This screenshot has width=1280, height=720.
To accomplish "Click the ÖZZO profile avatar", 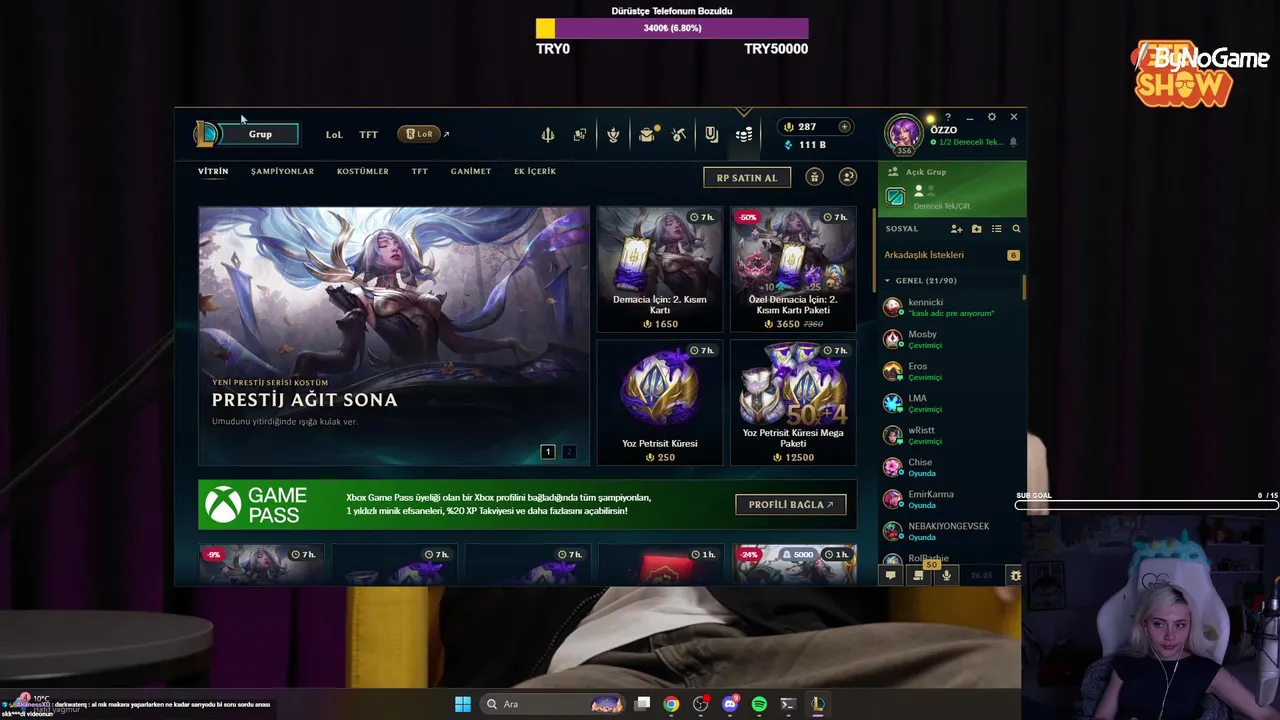I will pos(904,134).
